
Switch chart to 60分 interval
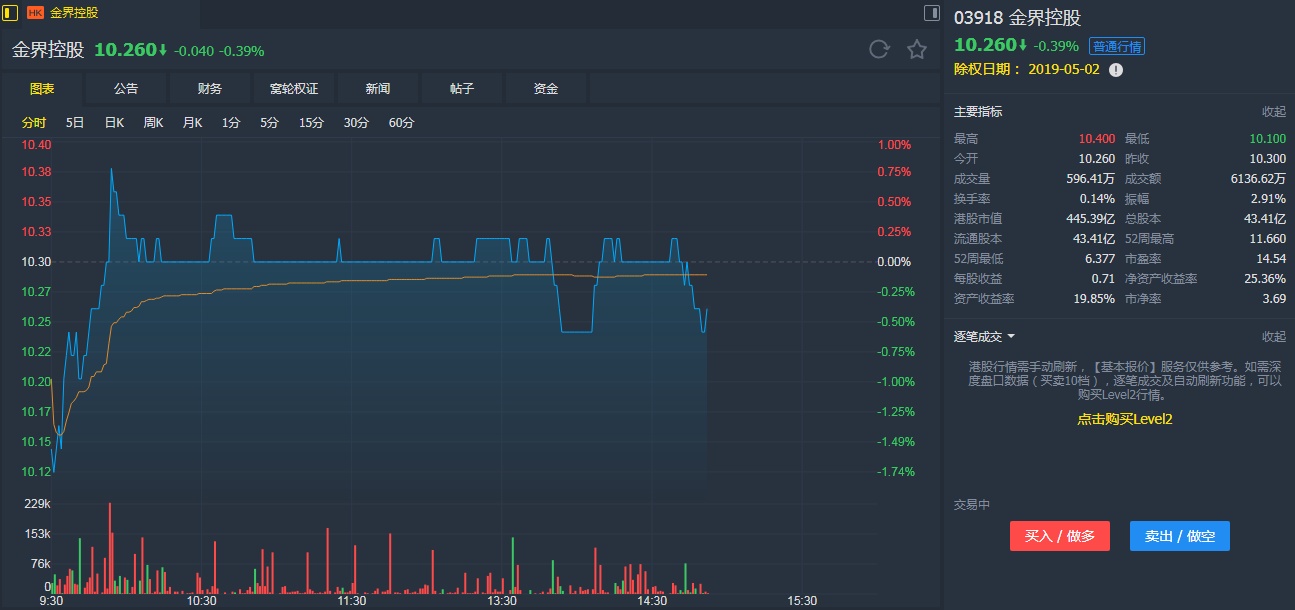click(401, 123)
